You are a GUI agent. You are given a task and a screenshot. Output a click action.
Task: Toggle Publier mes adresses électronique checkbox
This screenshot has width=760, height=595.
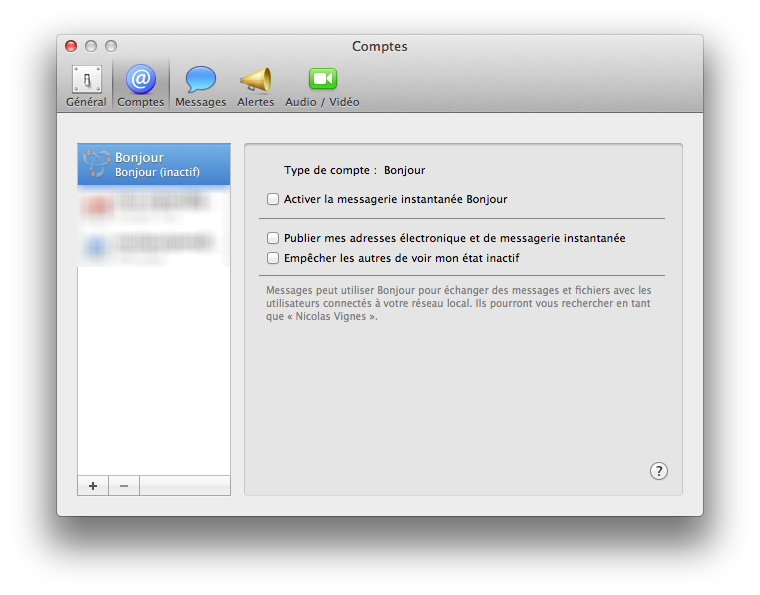(273, 238)
